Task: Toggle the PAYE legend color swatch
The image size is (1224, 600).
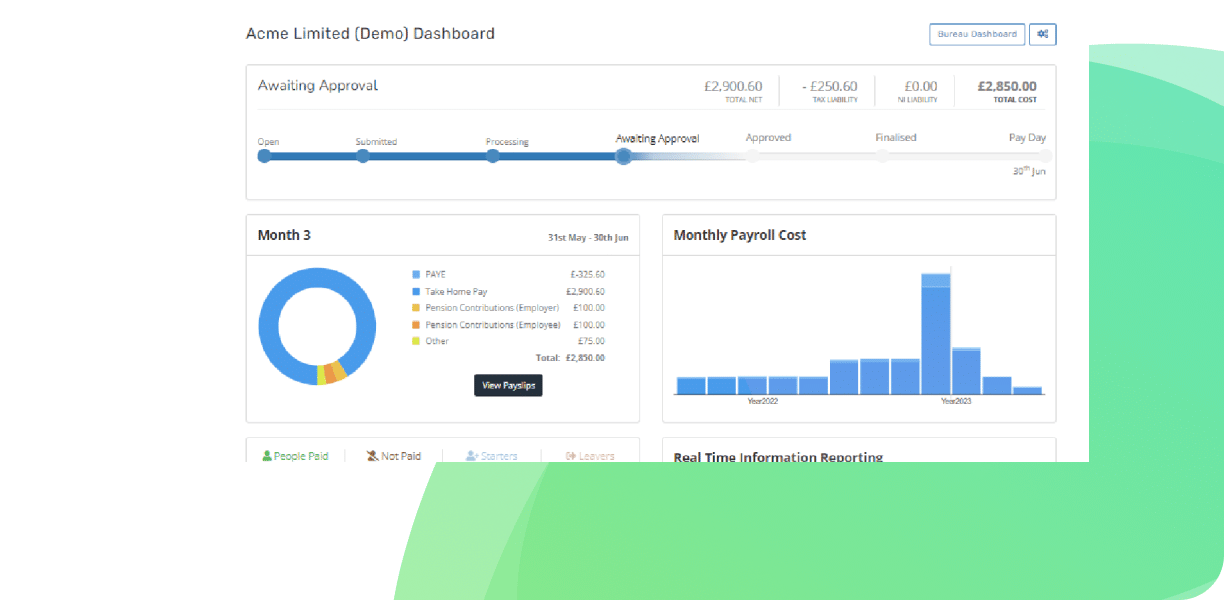Action: coord(416,274)
